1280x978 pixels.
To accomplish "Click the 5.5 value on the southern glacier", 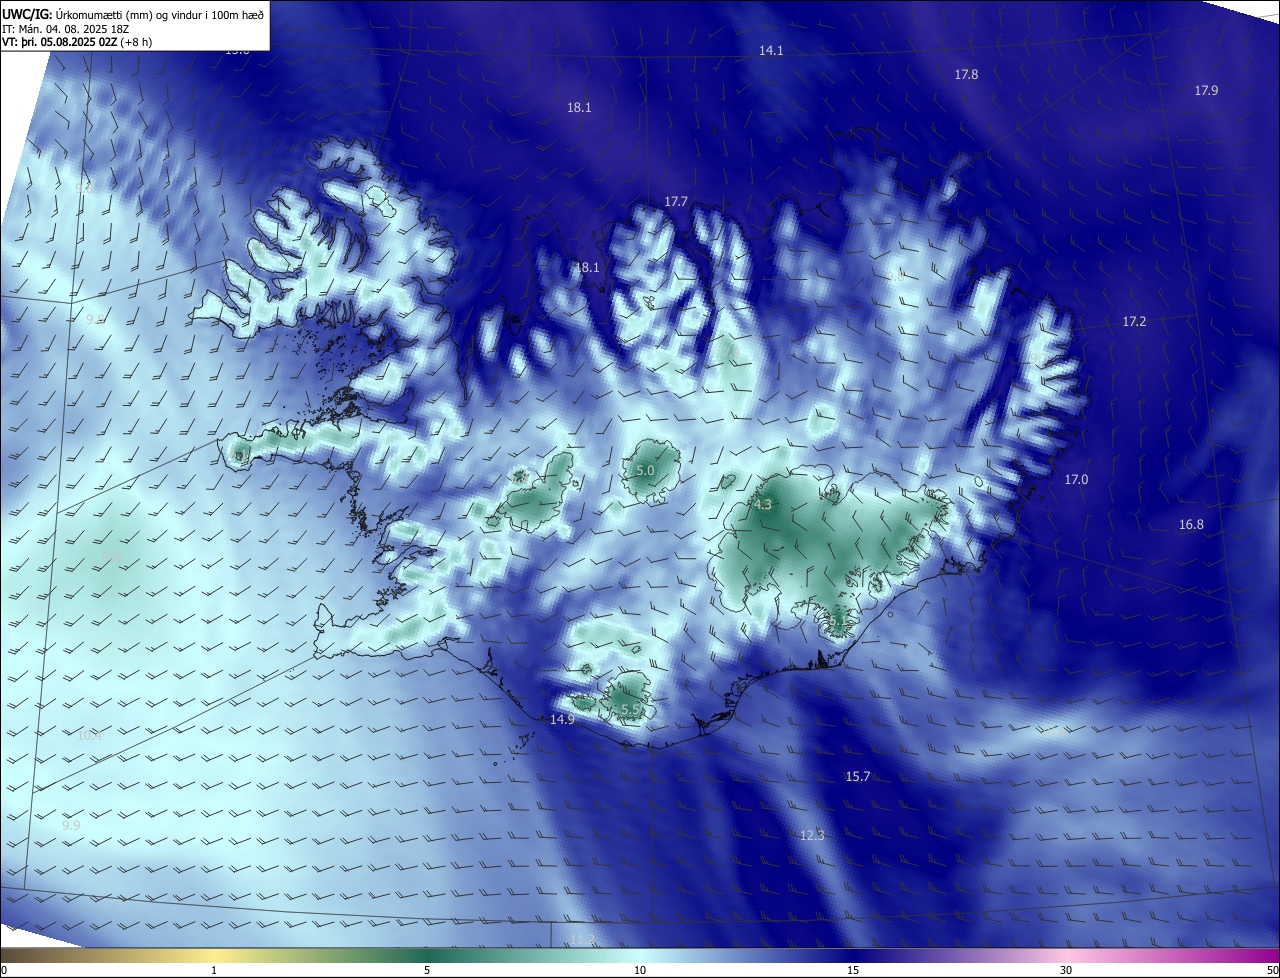I will 631,709.
